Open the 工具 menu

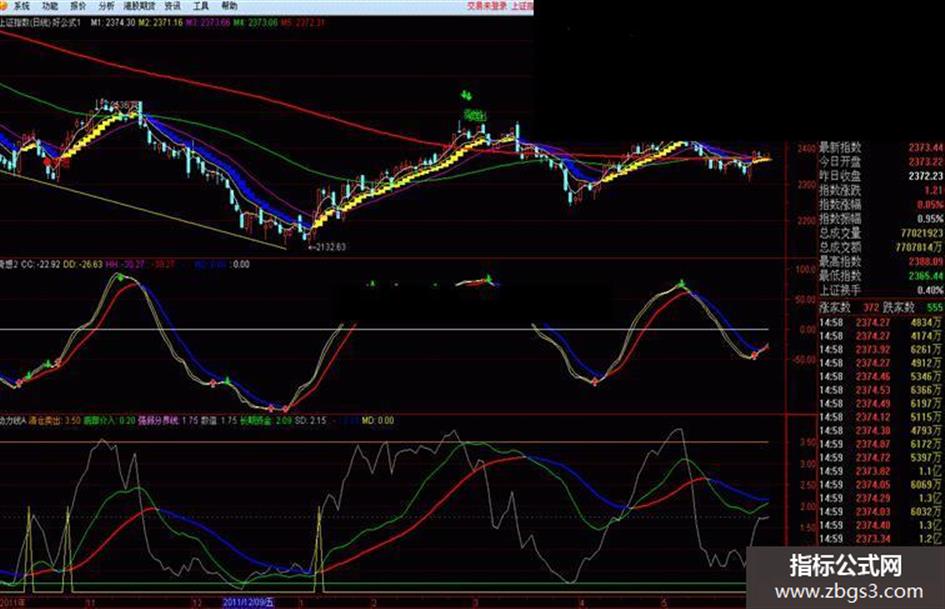201,6
